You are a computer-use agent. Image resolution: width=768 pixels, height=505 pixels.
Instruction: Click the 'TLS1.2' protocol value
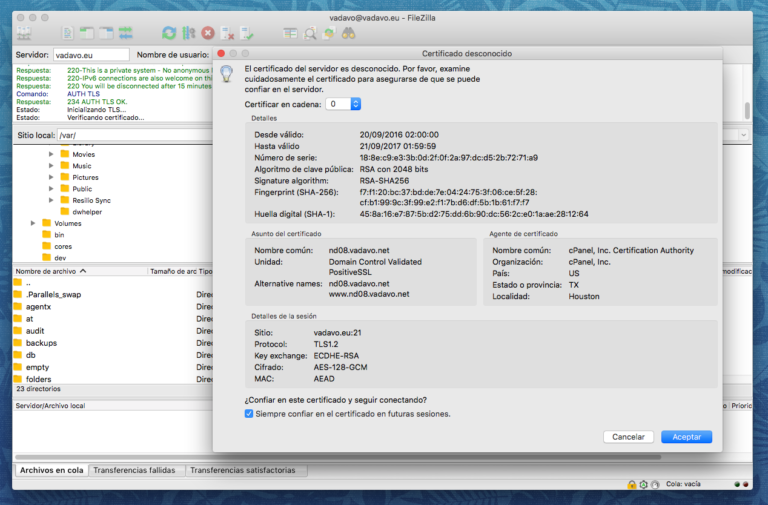(326, 344)
